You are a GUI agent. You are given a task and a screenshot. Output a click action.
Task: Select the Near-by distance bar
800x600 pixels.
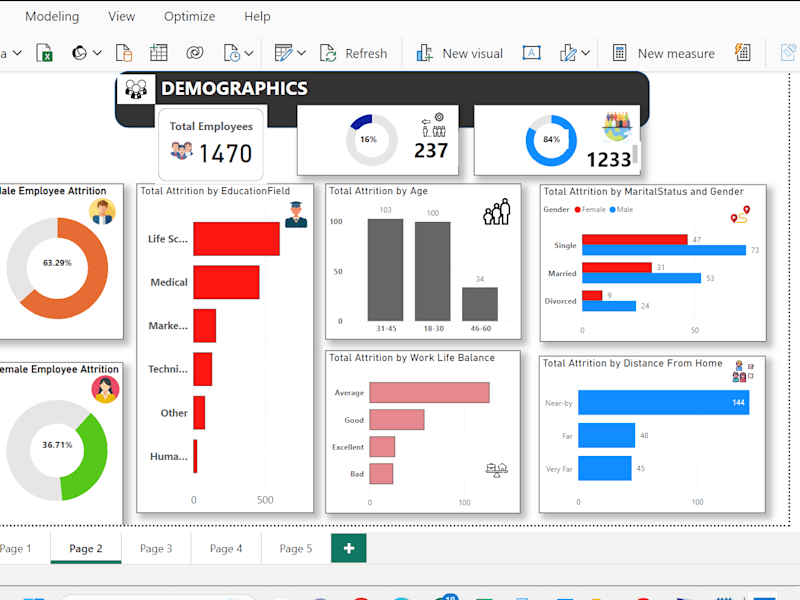(664, 403)
